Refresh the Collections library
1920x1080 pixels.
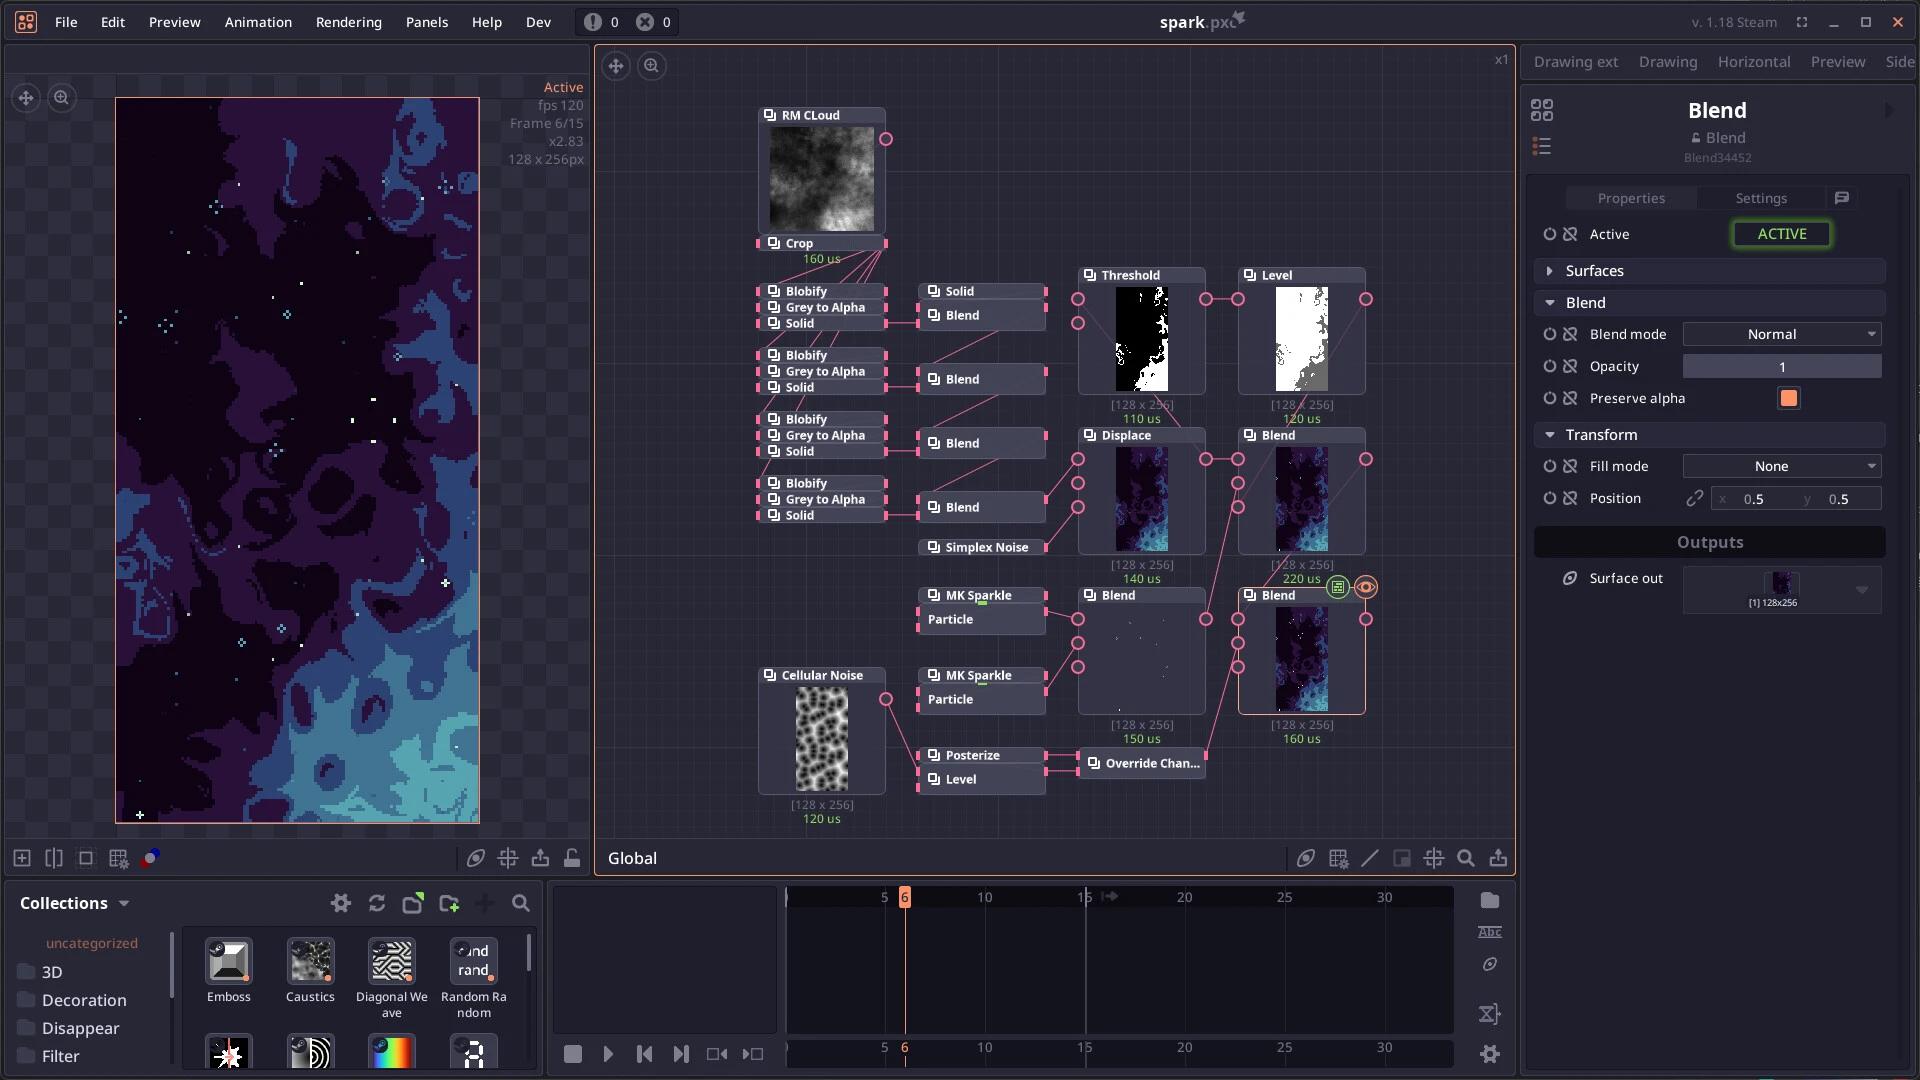(376, 903)
